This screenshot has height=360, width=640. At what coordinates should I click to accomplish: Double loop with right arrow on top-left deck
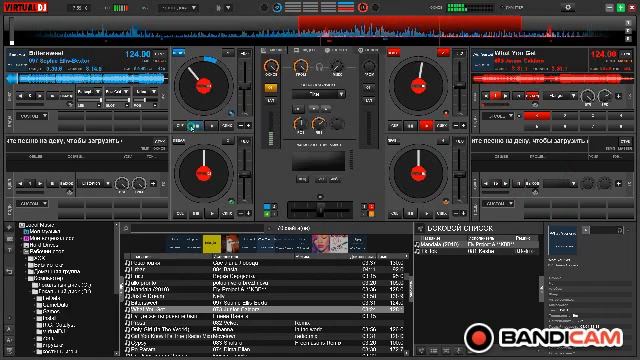40,96
